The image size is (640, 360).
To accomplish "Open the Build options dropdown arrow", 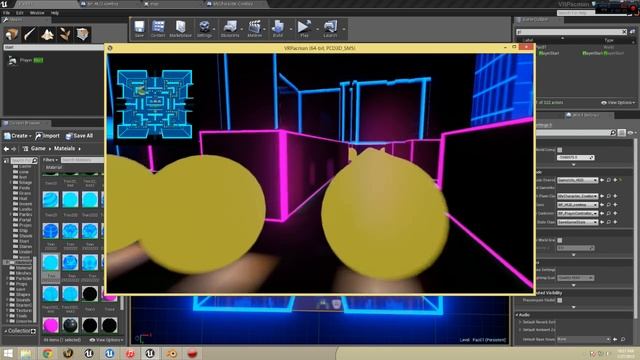I will 291,29.
